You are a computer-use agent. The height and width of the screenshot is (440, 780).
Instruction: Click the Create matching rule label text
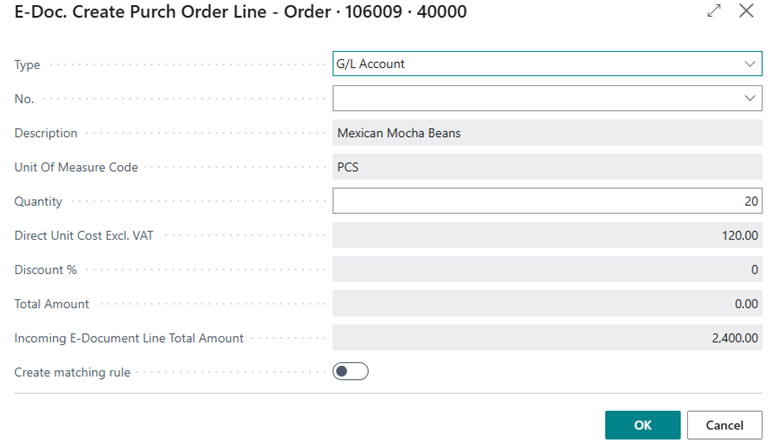click(x=72, y=373)
